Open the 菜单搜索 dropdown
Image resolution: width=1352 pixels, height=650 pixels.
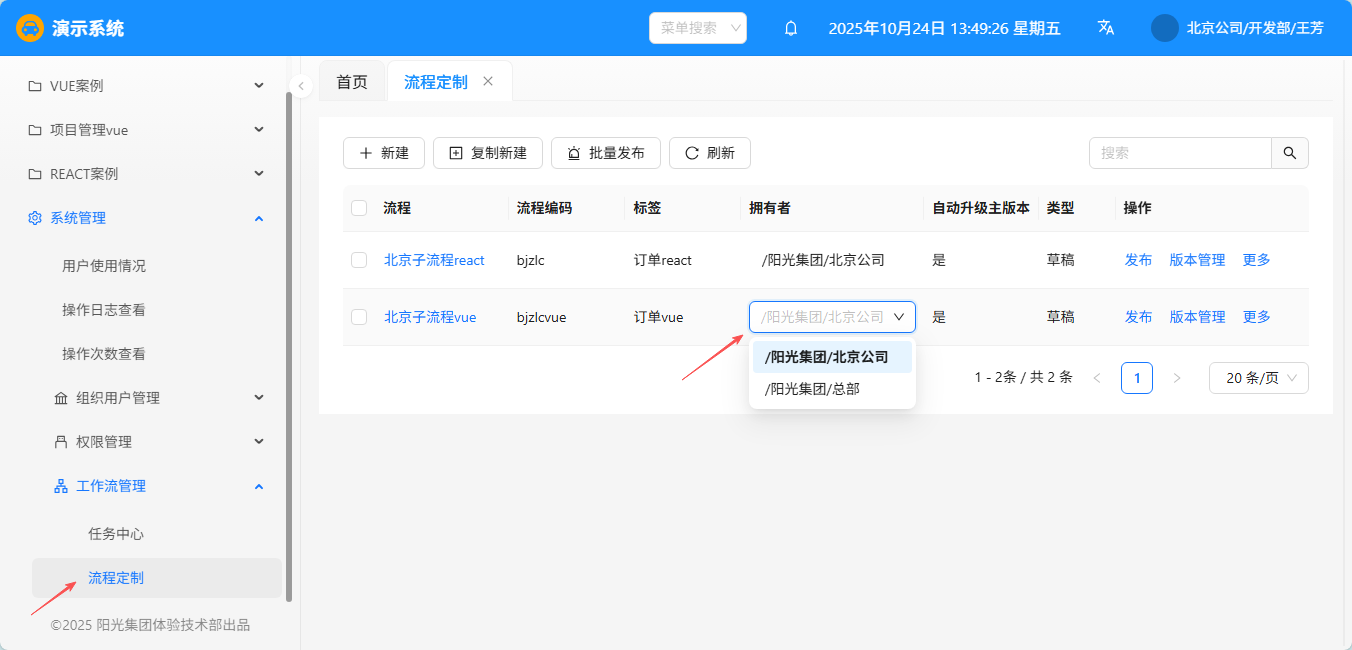pyautogui.click(x=698, y=28)
